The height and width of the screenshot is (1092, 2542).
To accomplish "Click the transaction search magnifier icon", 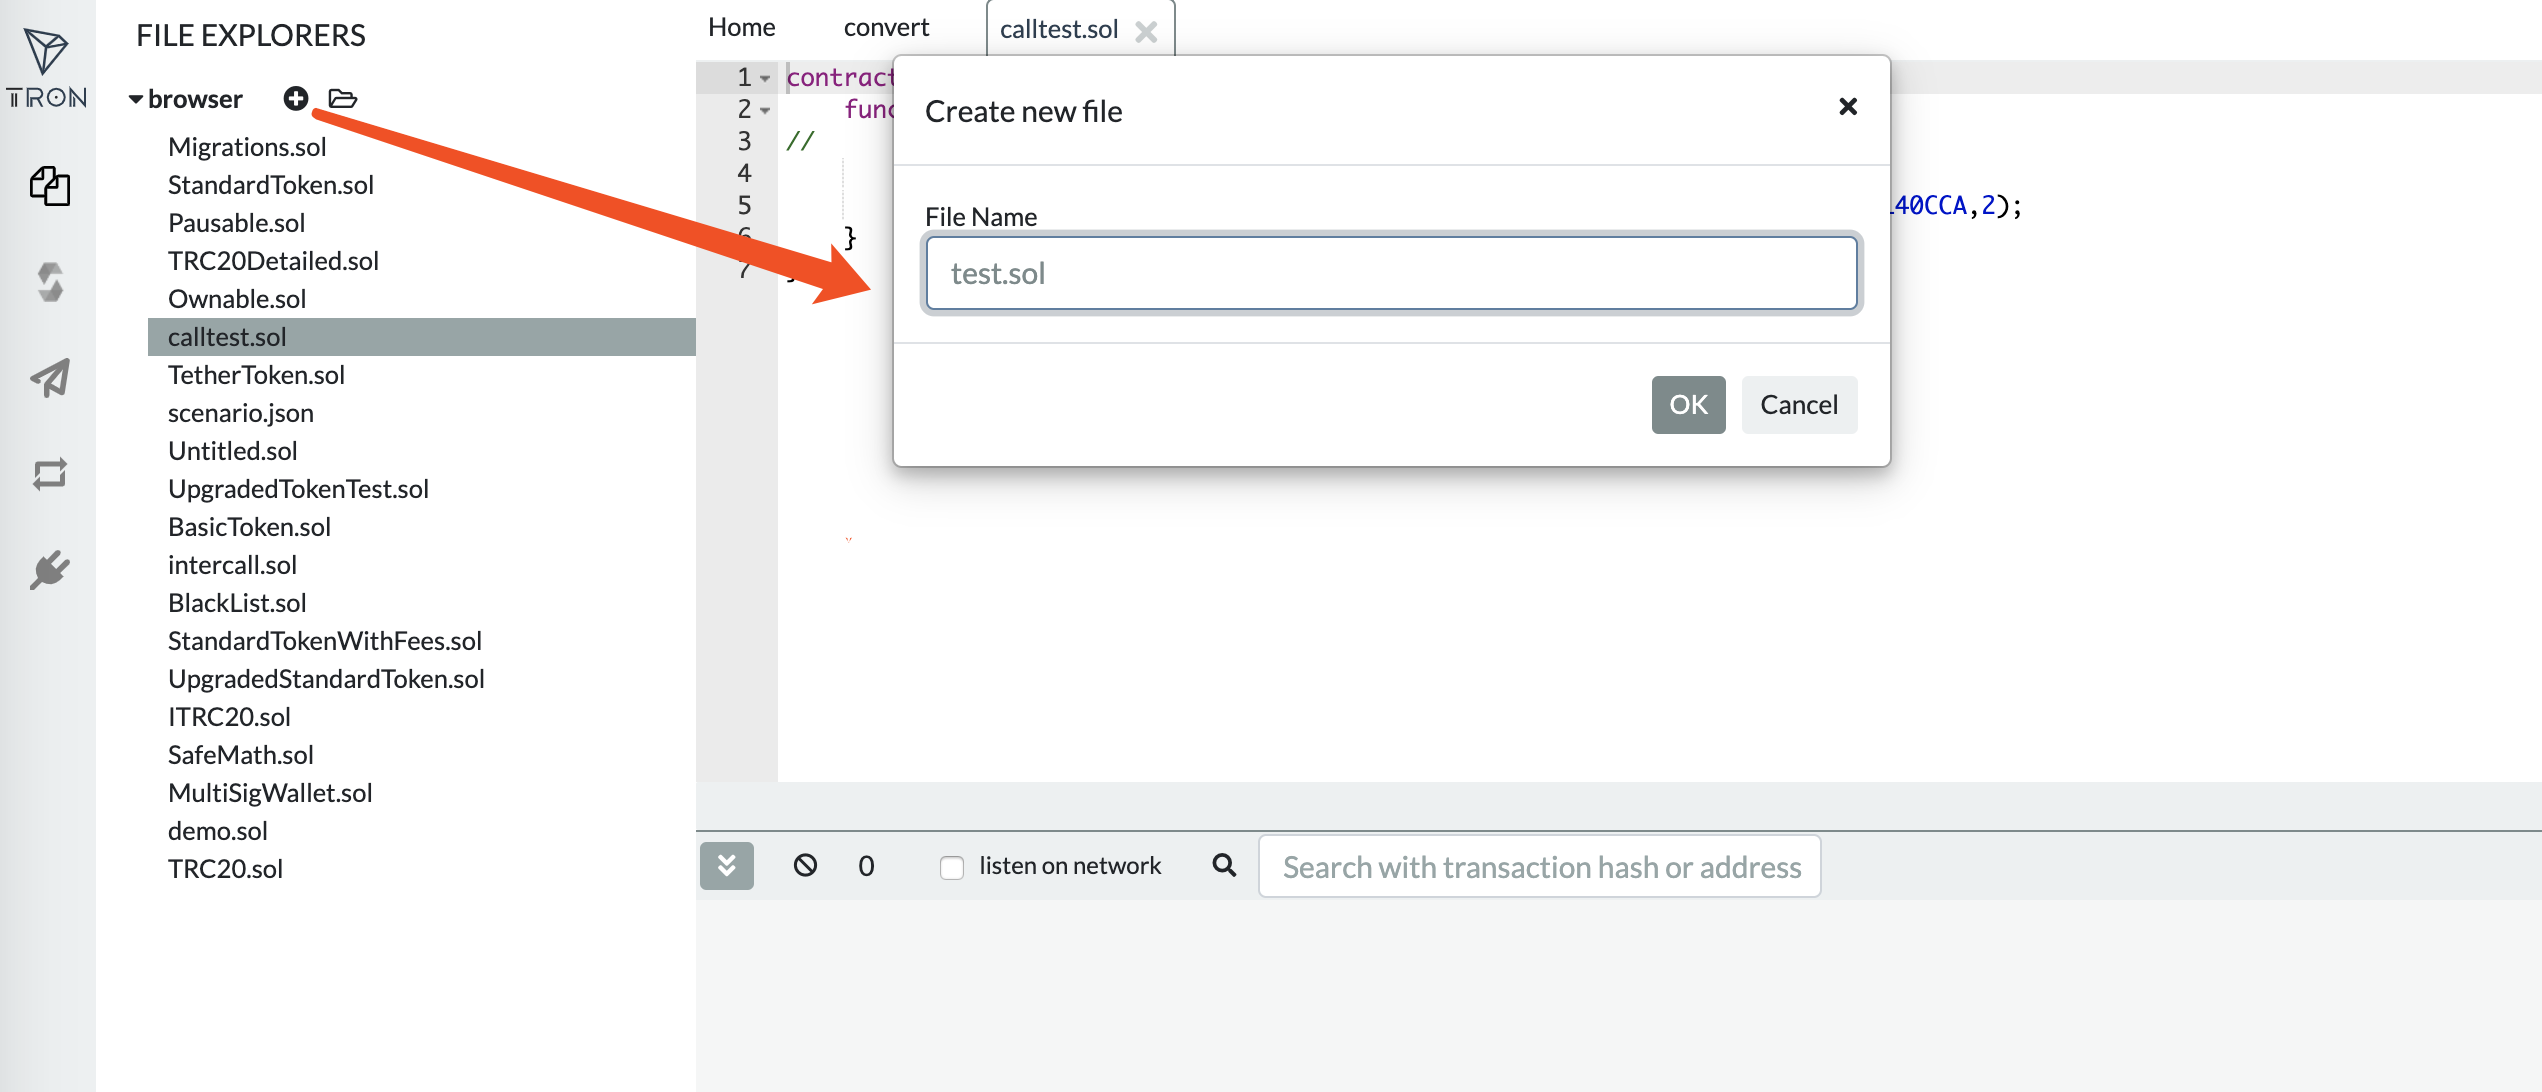I will pos(1224,865).
